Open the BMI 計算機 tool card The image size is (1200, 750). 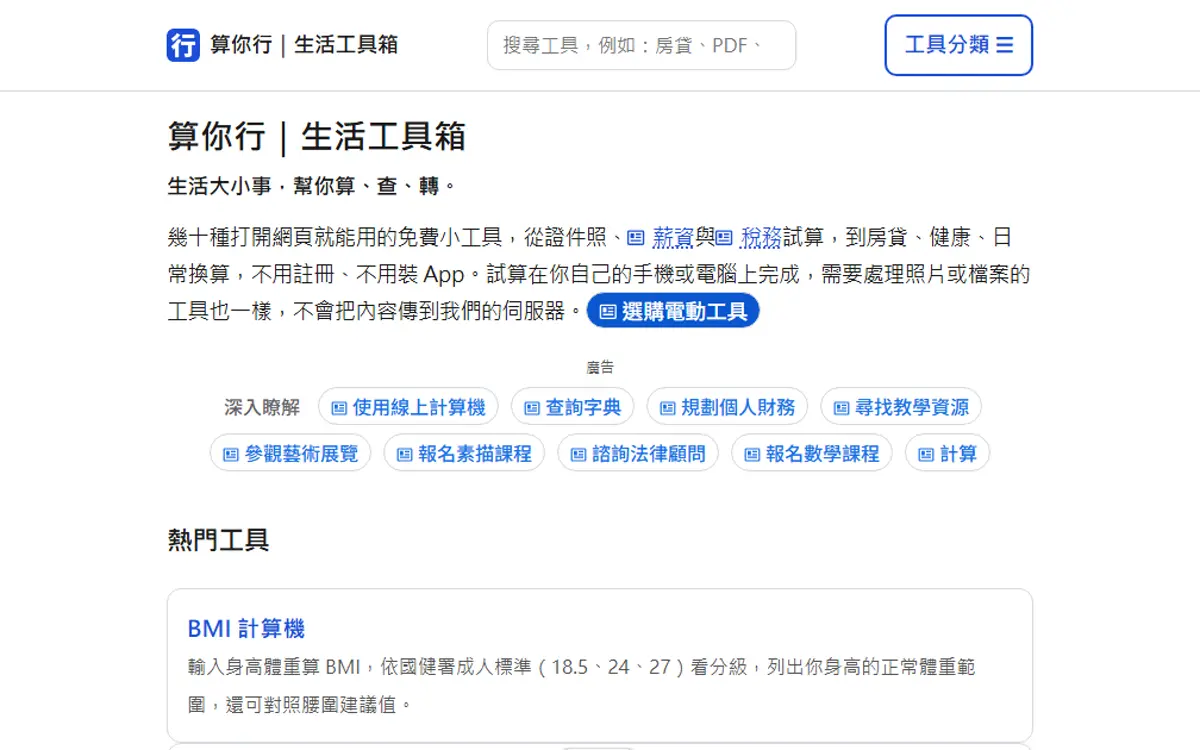pos(600,665)
